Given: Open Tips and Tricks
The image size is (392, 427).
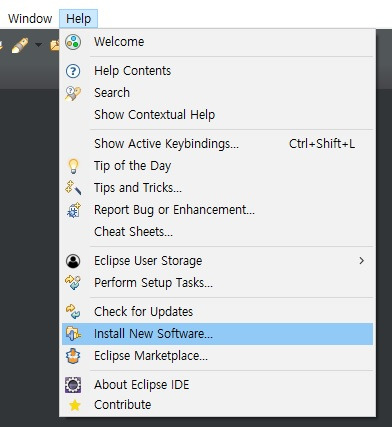Looking at the screenshot, I should pyautogui.click(x=217, y=188).
